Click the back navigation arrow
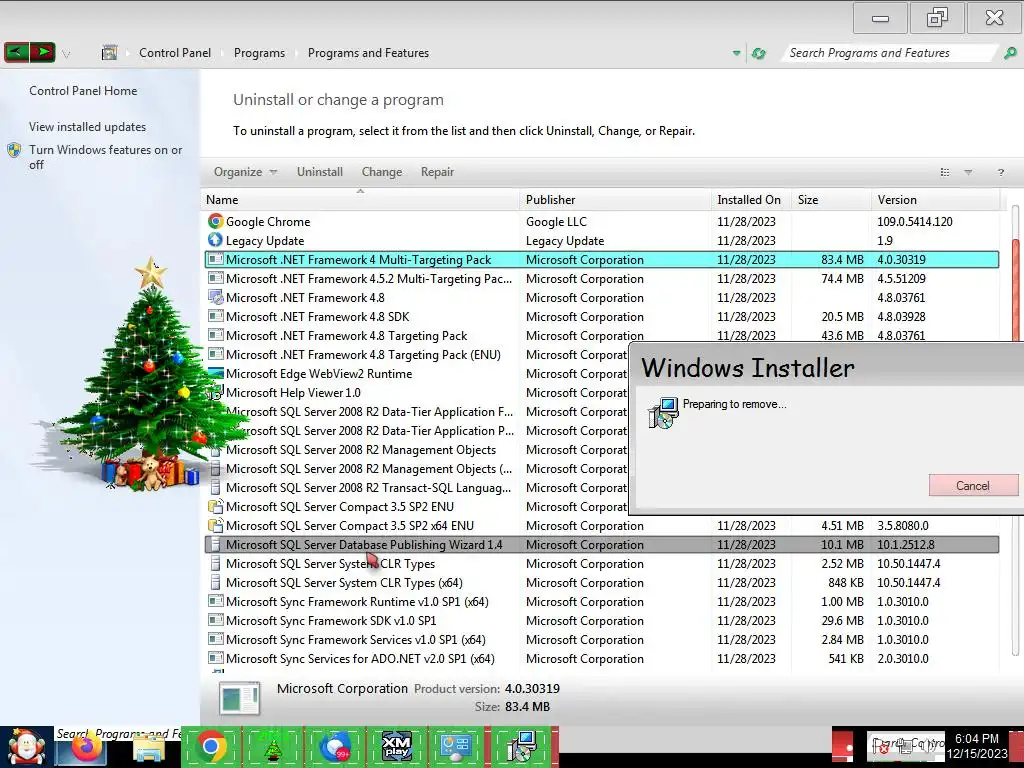 click(16, 52)
